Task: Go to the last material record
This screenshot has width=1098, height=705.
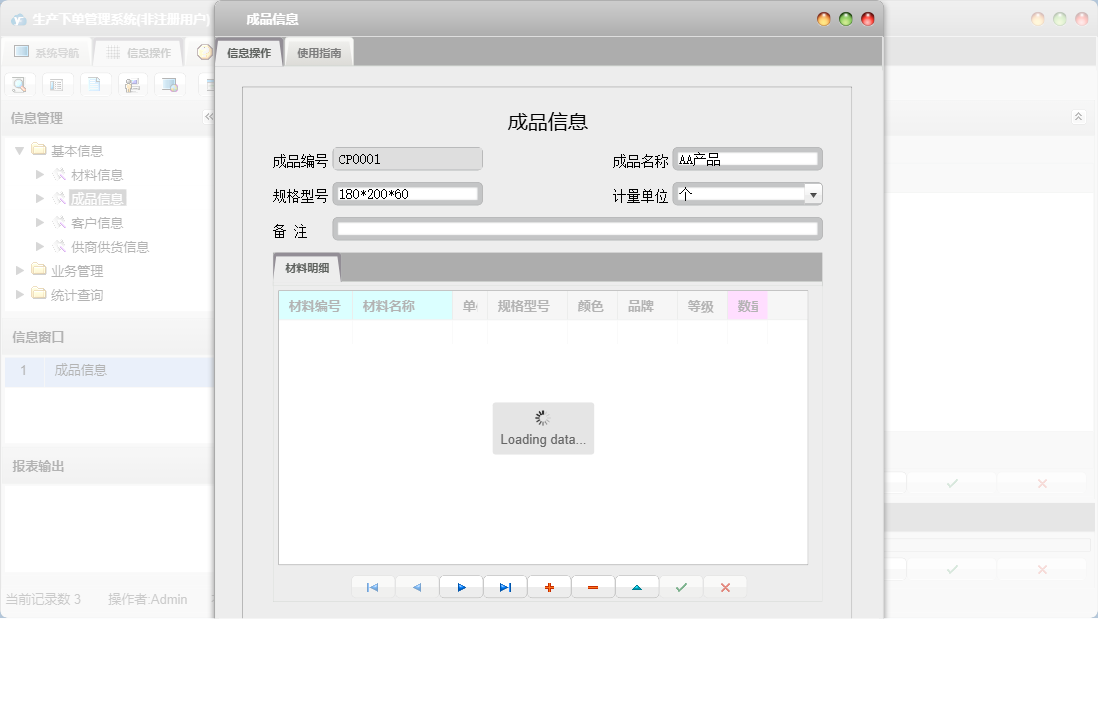Action: click(505, 587)
